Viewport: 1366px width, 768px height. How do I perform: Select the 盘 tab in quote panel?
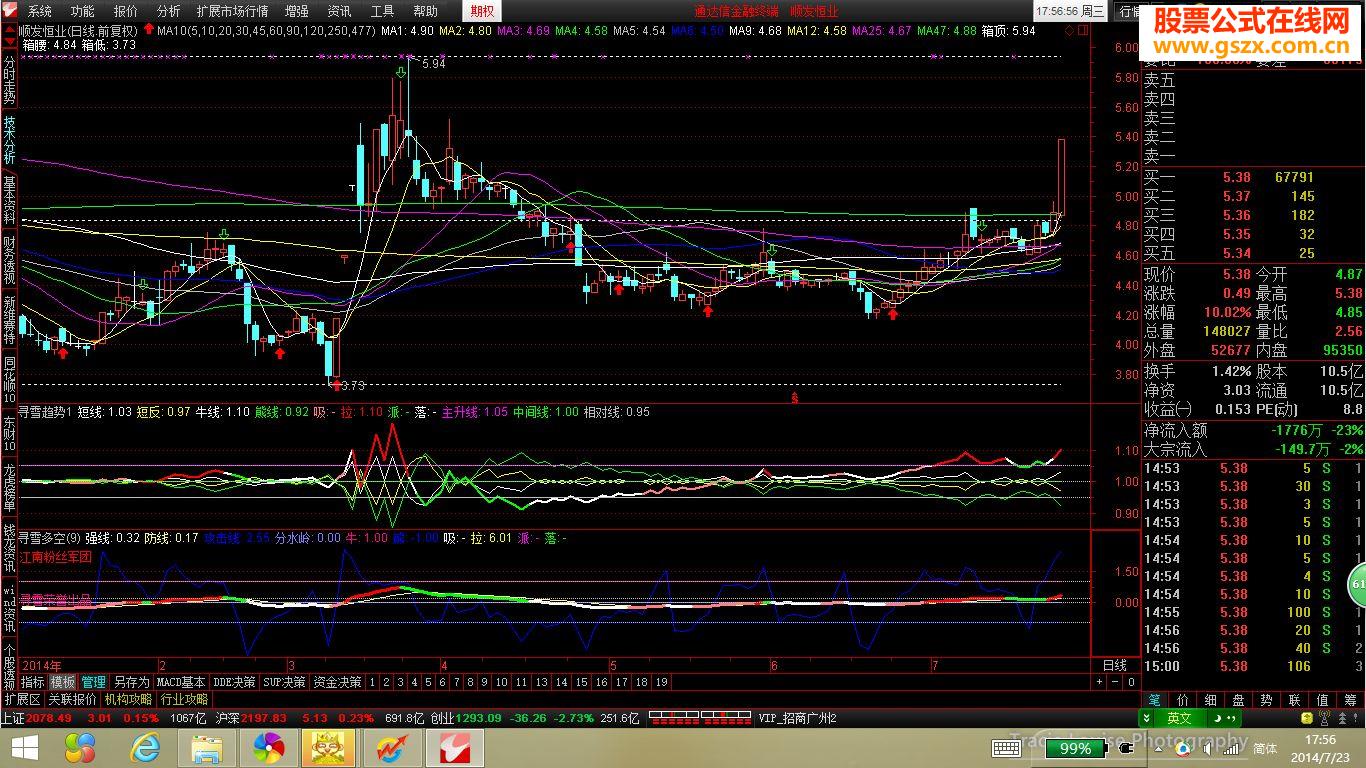tap(1239, 700)
